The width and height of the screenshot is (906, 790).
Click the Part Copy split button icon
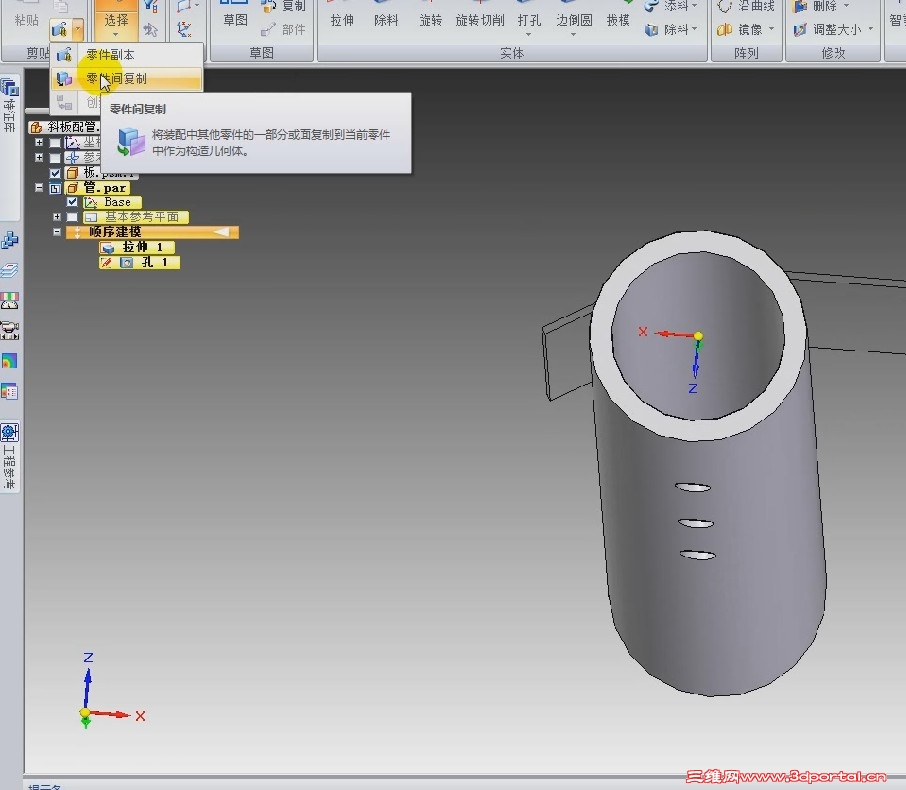[59, 28]
